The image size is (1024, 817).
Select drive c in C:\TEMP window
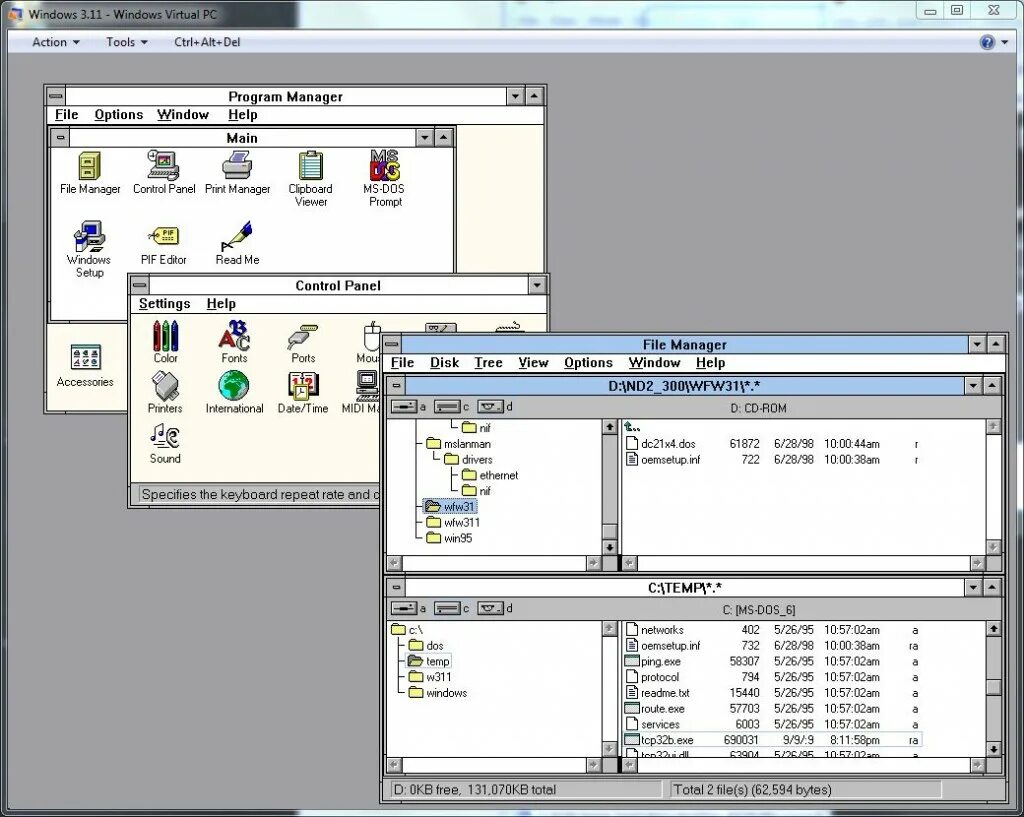click(x=451, y=609)
